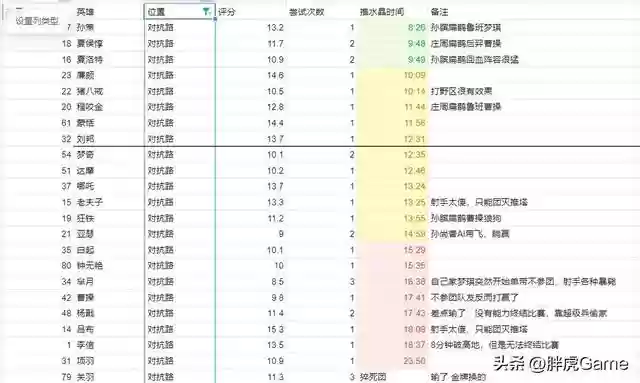The width and height of the screenshot is (640, 383).
Task: Select the 备注 column header
Action: click(439, 12)
